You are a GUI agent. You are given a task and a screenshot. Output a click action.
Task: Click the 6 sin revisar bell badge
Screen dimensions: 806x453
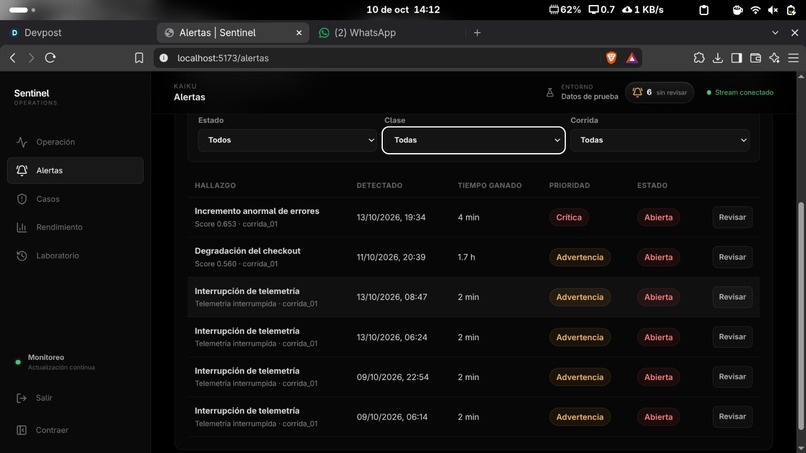point(660,93)
